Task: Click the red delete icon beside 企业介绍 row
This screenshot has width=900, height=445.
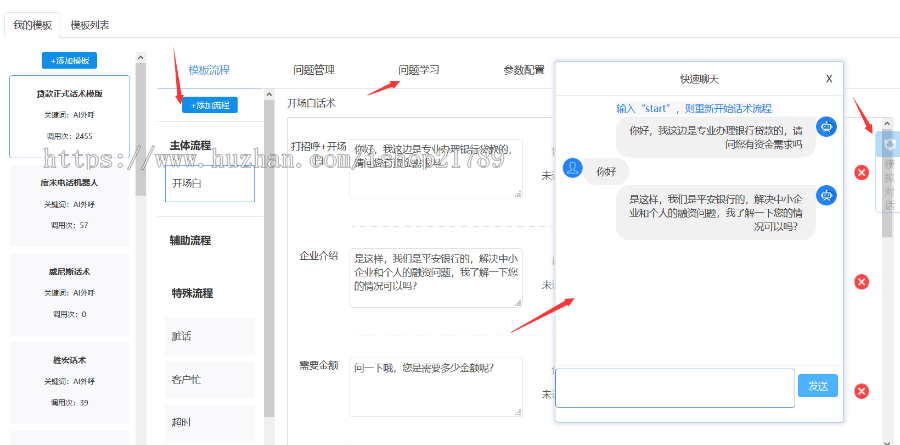Action: pyautogui.click(x=861, y=282)
